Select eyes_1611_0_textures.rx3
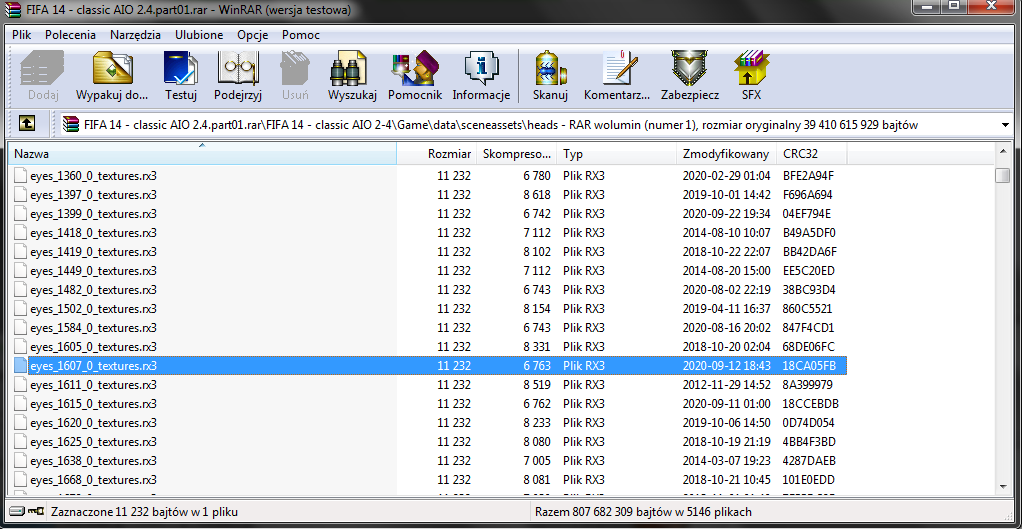1022x529 pixels. pyautogui.click(x=93, y=384)
